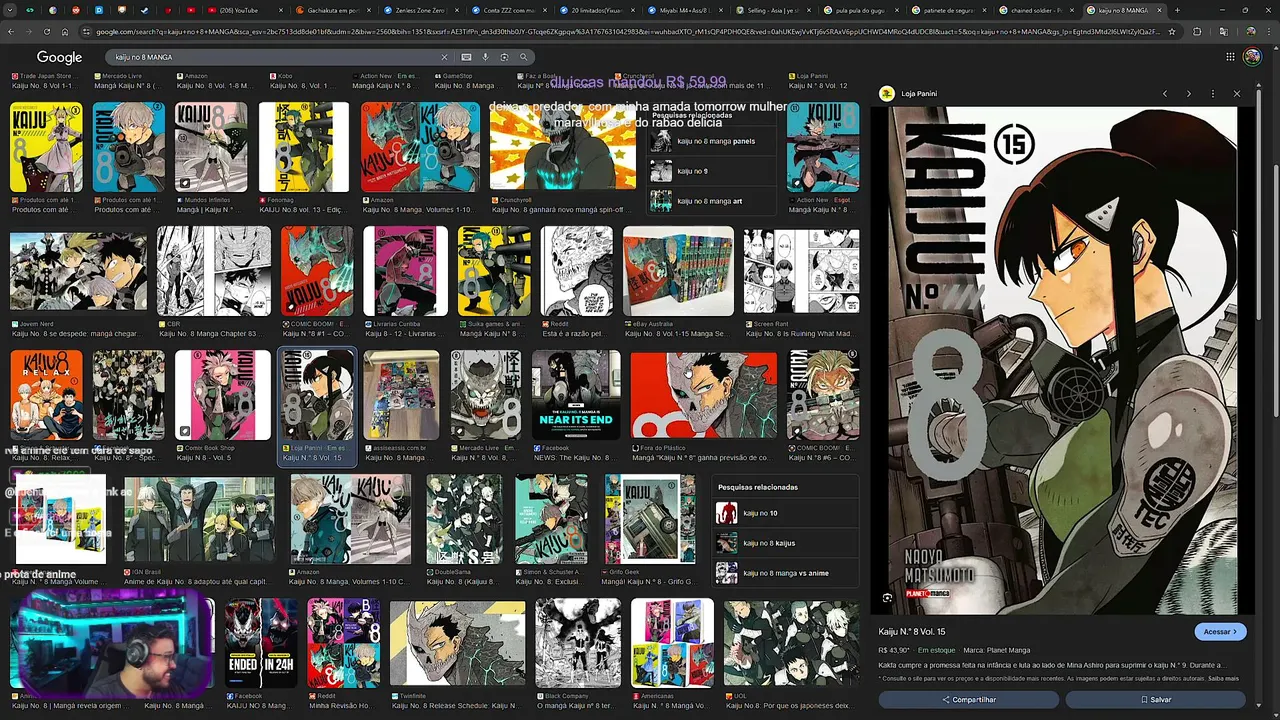
Task: Open the Crunchyroll spin-off image thumbnail
Action: click(562, 147)
